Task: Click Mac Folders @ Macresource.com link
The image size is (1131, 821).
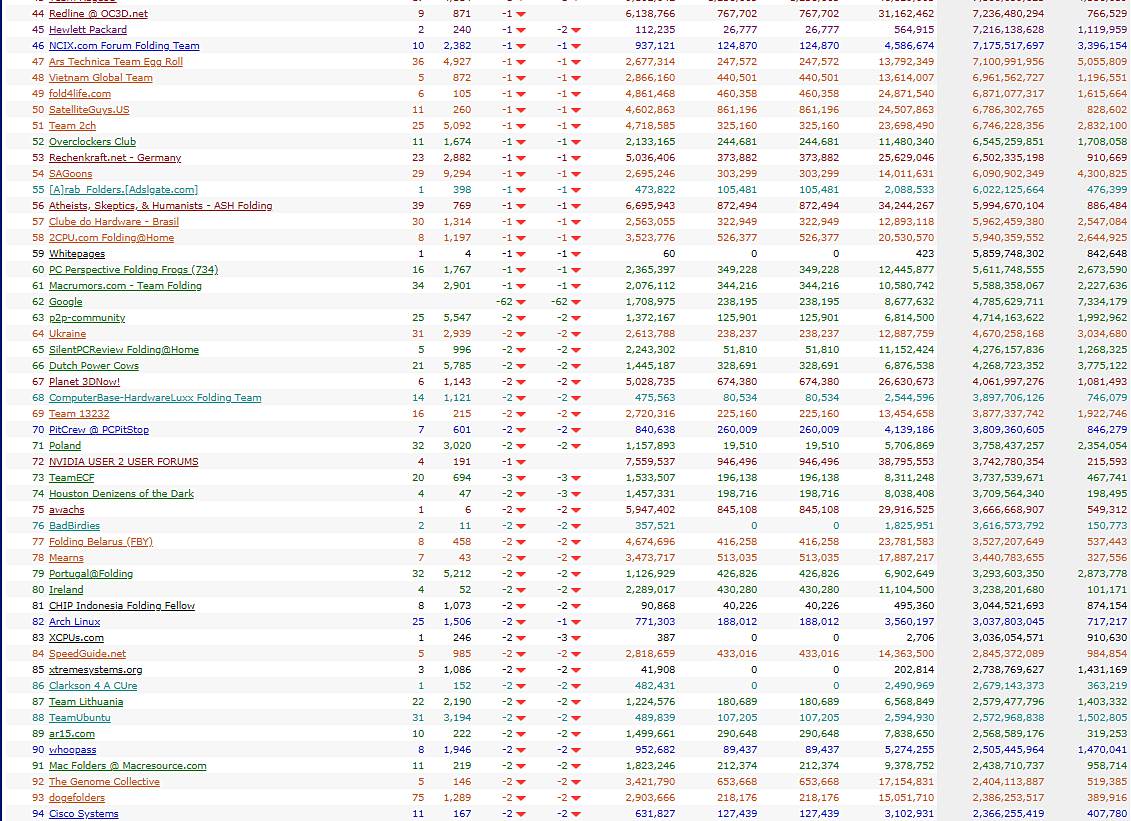Action: pos(128,765)
